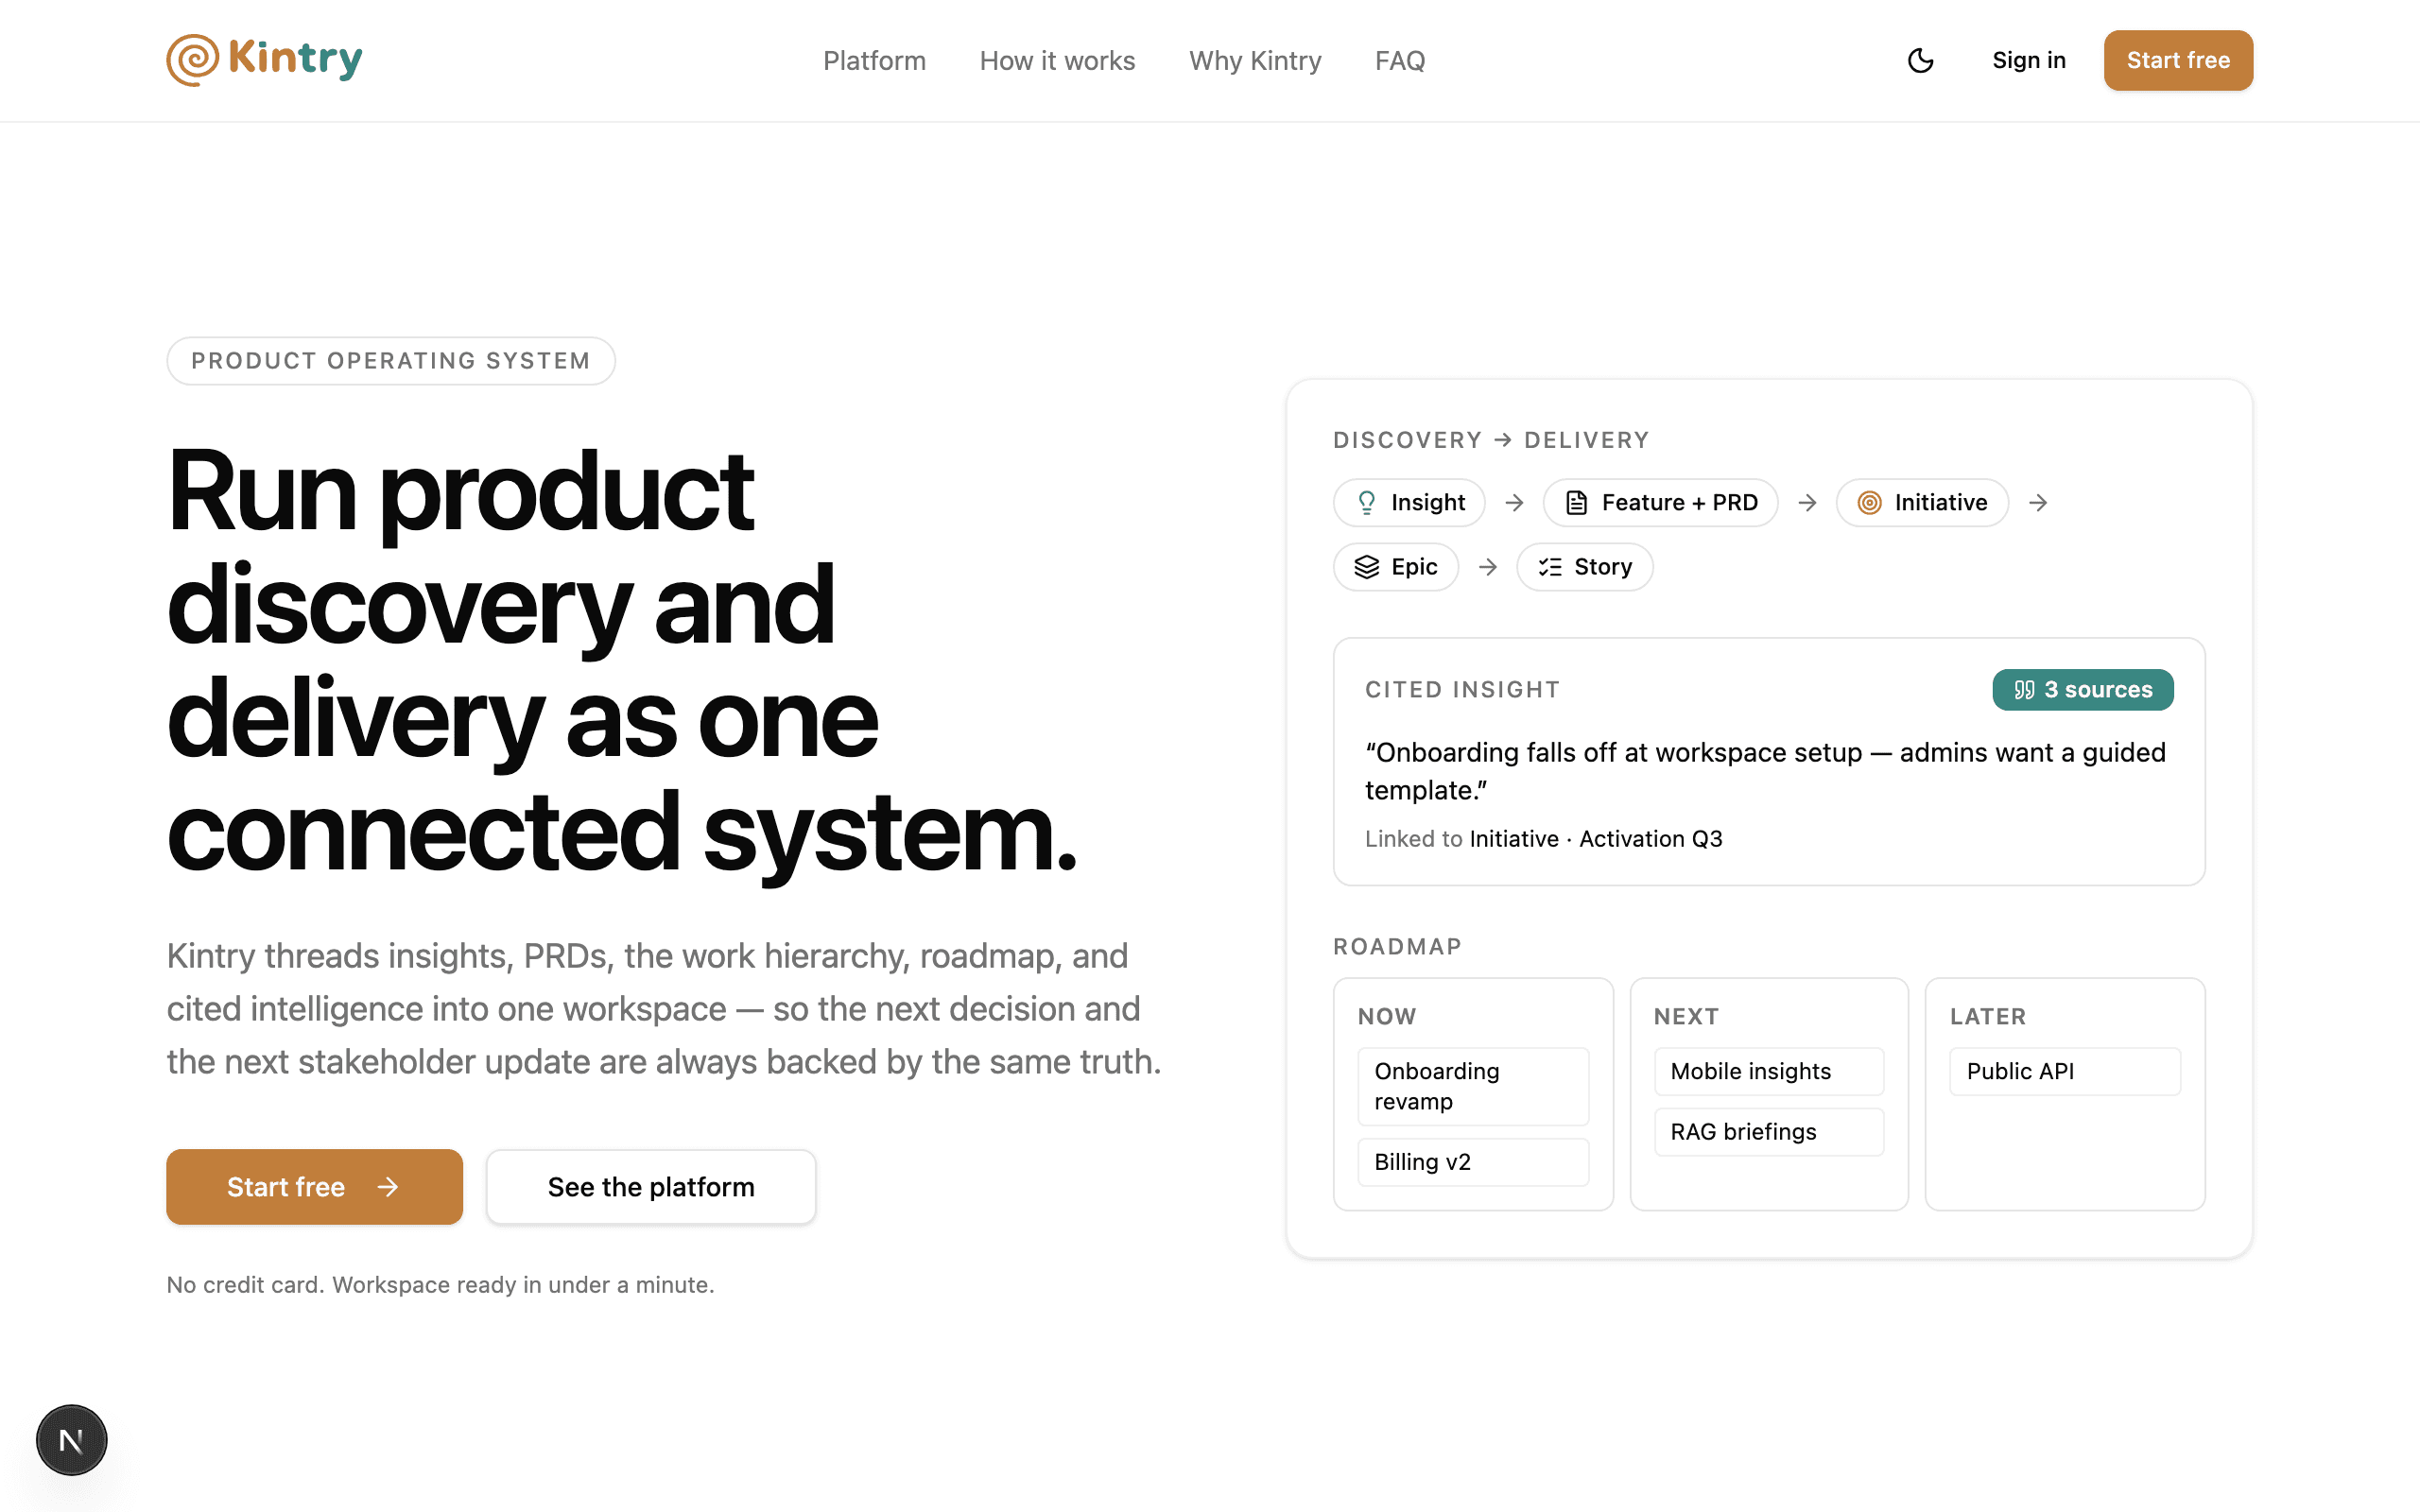The height and width of the screenshot is (1512, 2420).
Task: Click the Kintry wordmark text
Action: [295, 58]
